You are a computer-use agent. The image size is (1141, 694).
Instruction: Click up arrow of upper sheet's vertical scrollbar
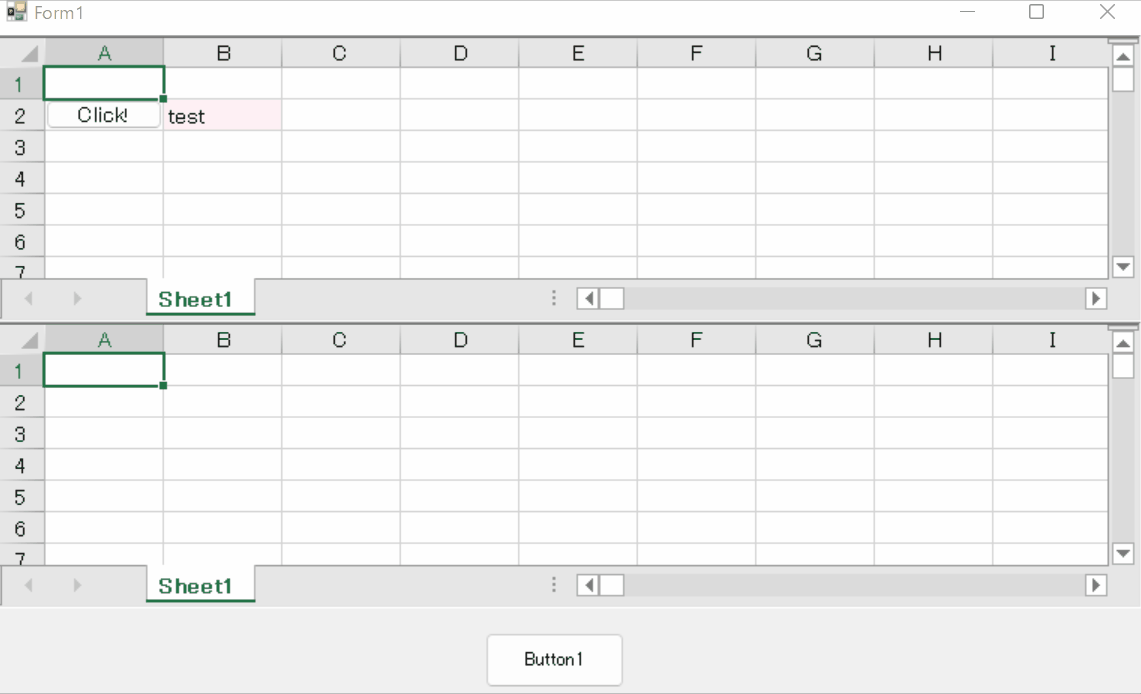[1123, 56]
